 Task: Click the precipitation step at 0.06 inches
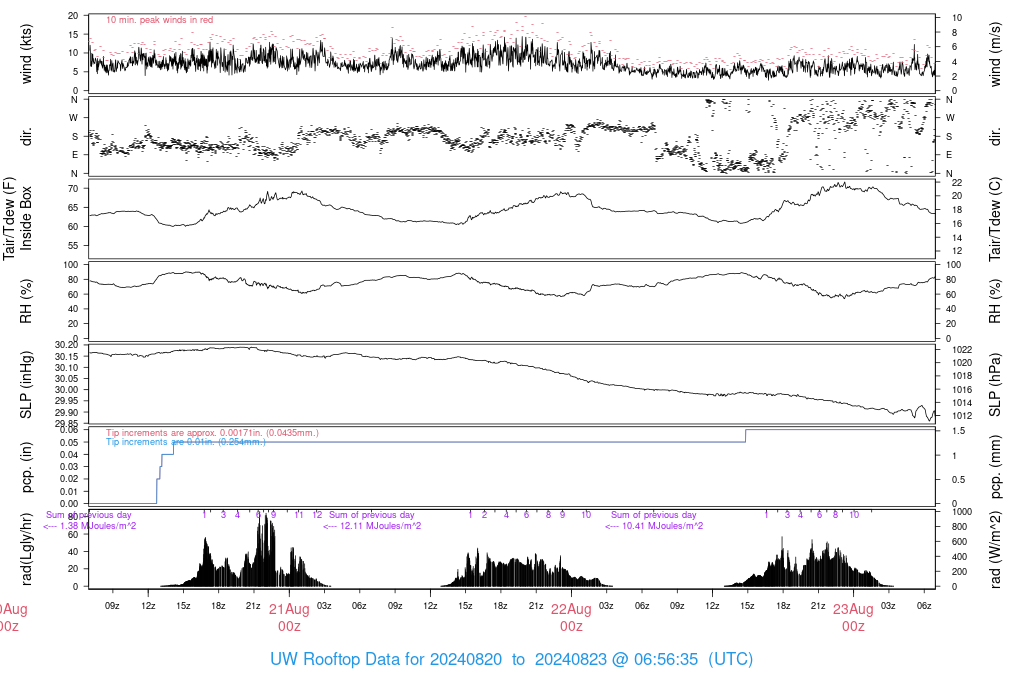click(x=840, y=430)
